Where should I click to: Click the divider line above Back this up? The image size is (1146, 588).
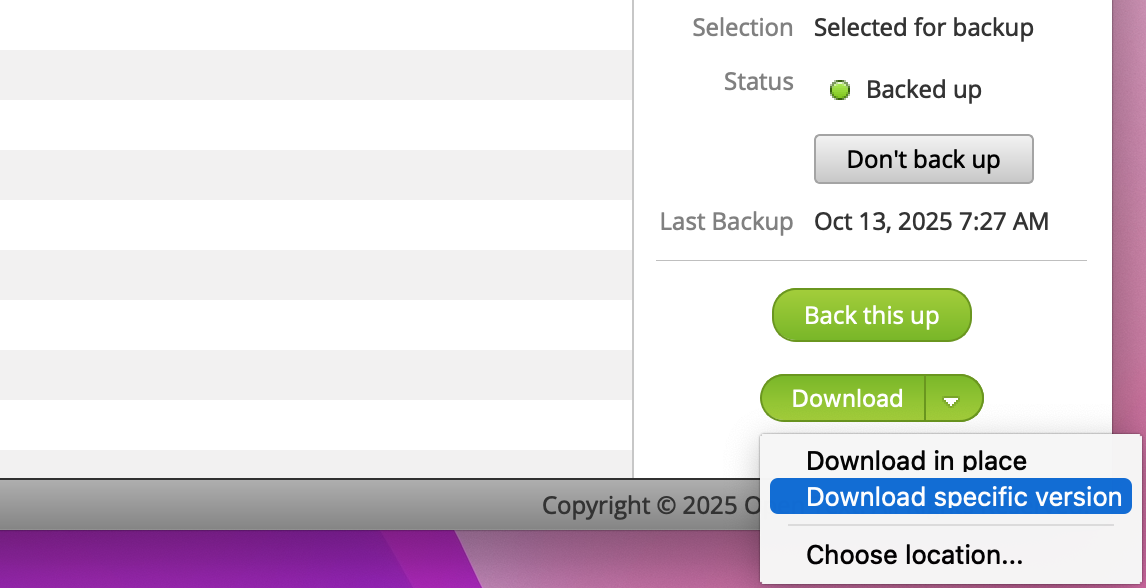click(870, 261)
